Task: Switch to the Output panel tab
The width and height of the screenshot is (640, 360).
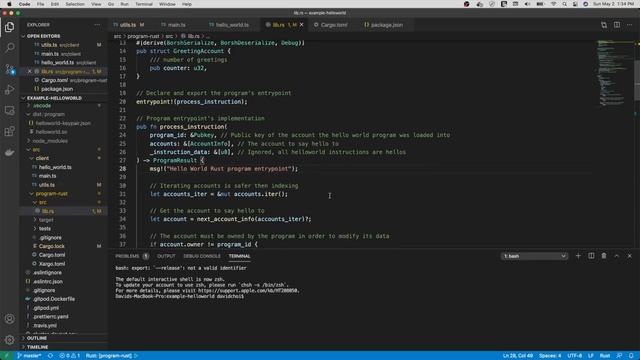Action: pyautogui.click(x=166, y=256)
